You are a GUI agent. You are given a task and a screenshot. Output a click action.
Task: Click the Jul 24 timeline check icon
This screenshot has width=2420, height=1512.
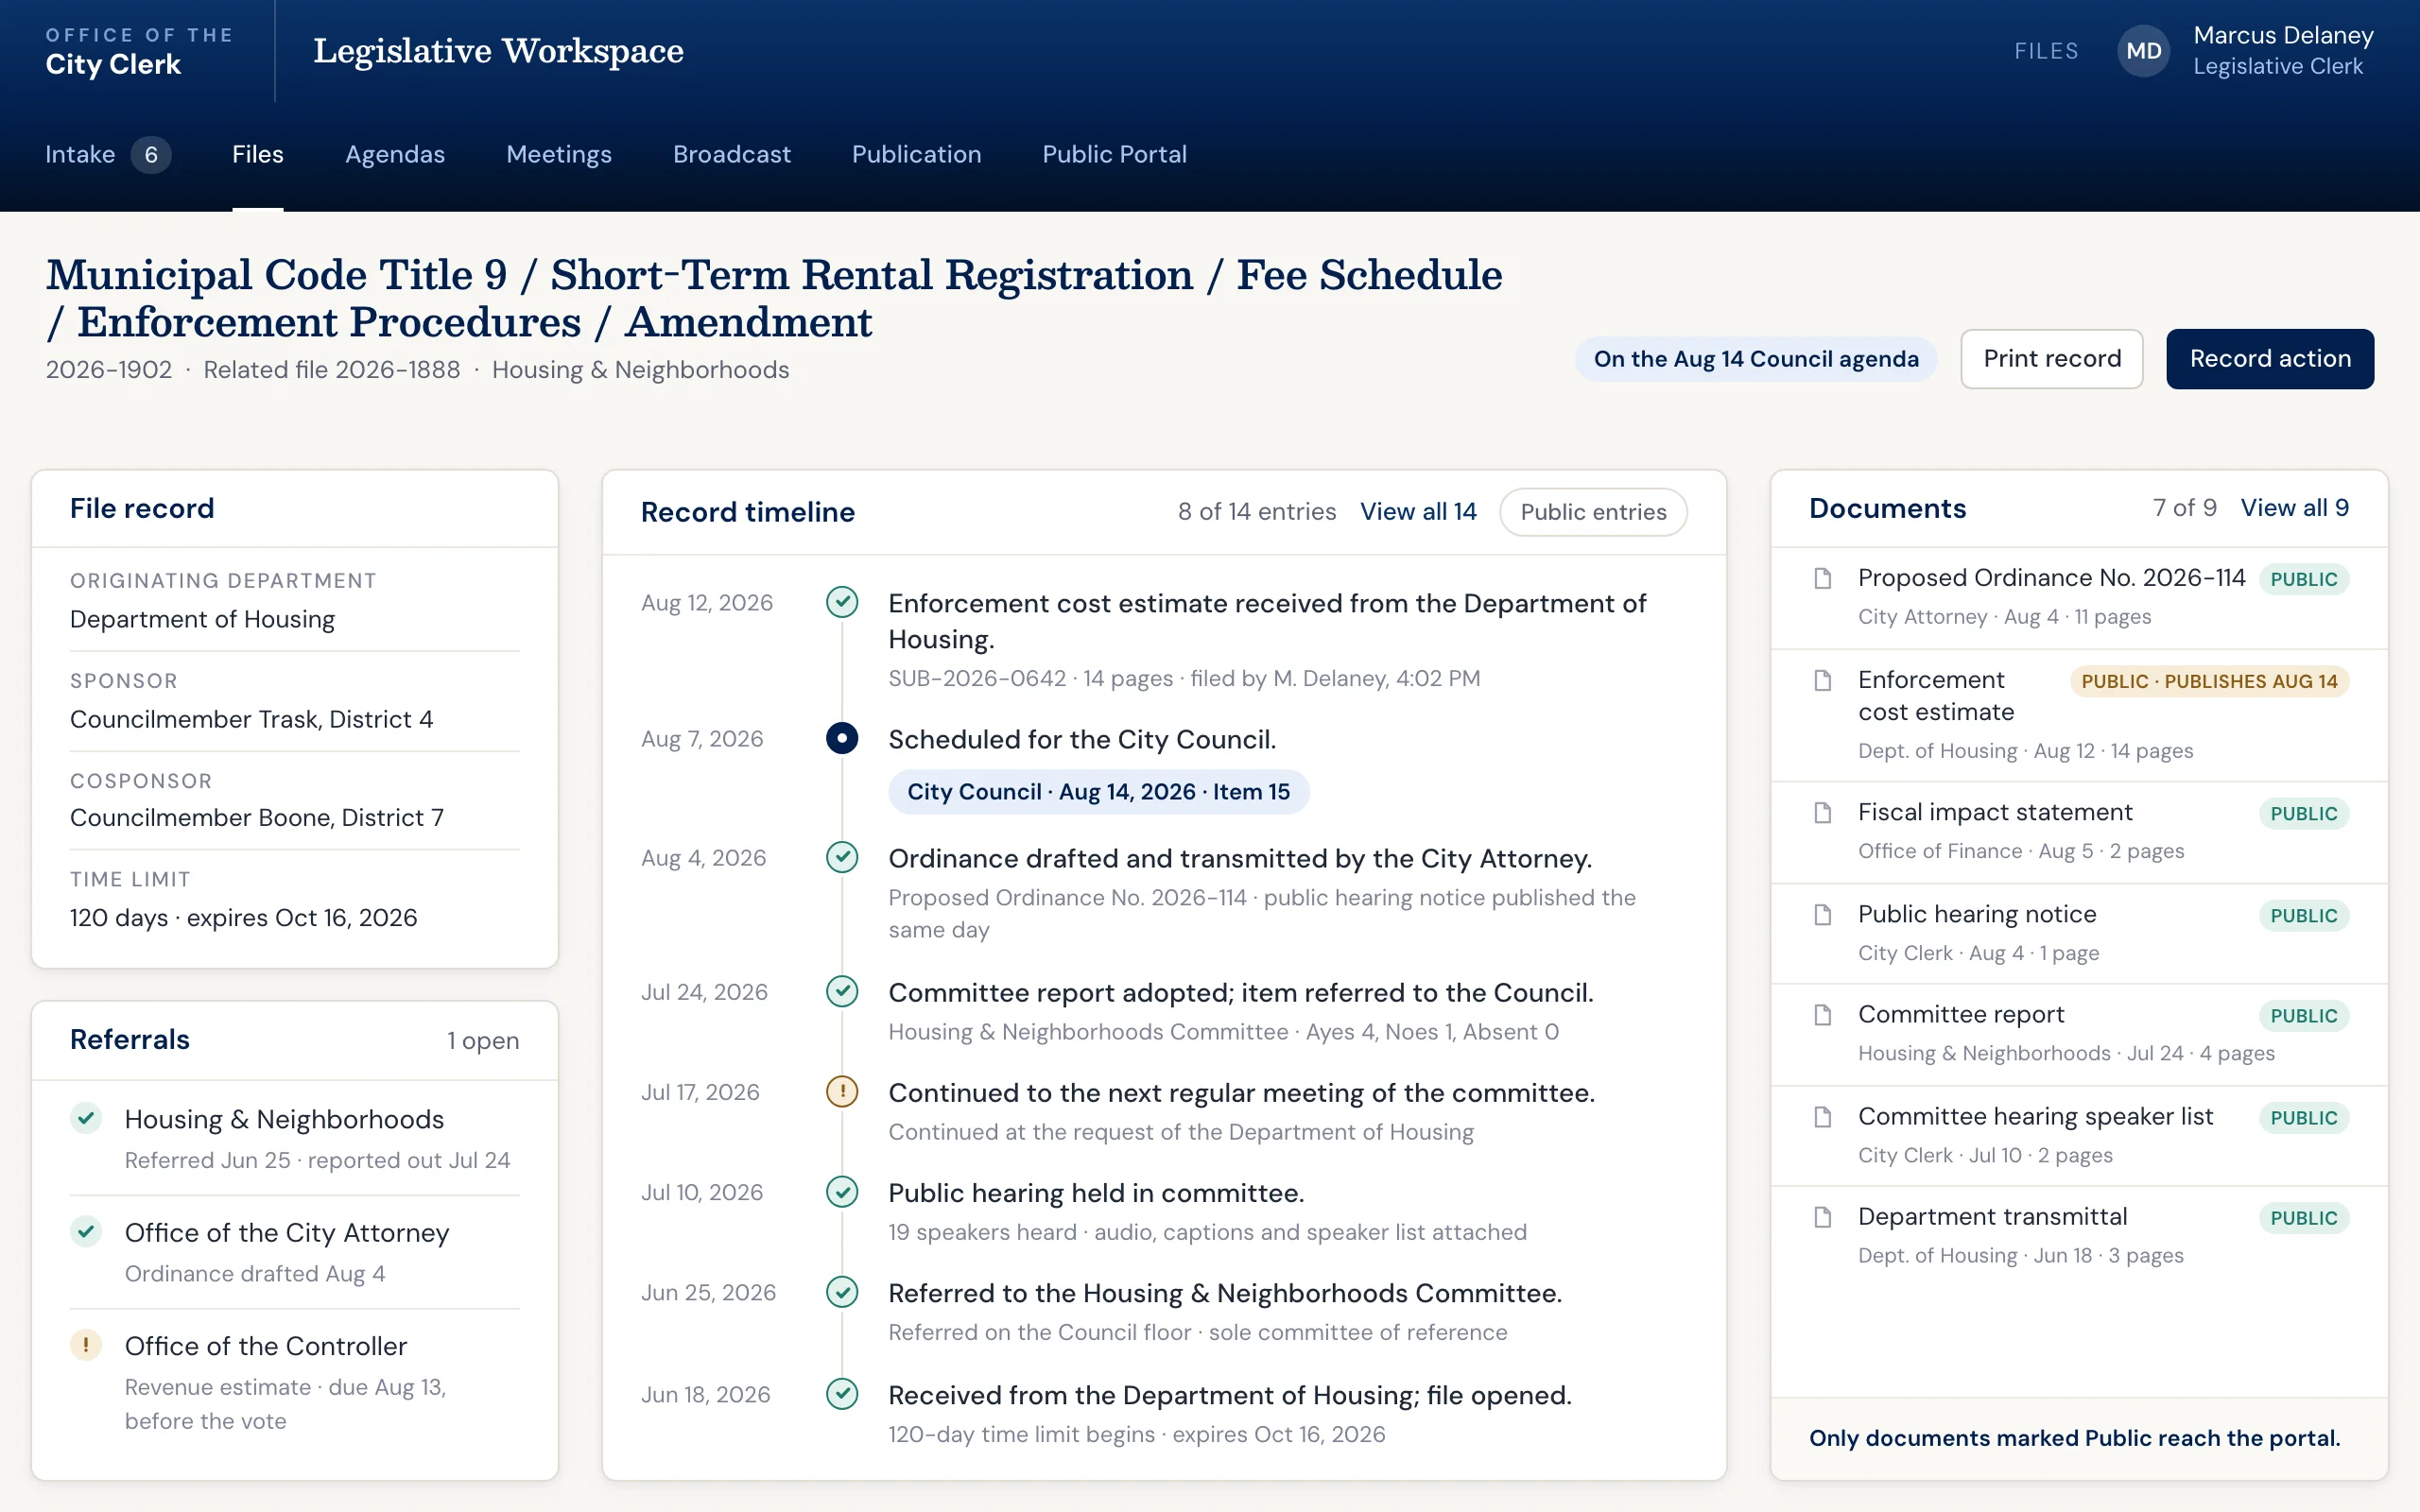tap(842, 991)
